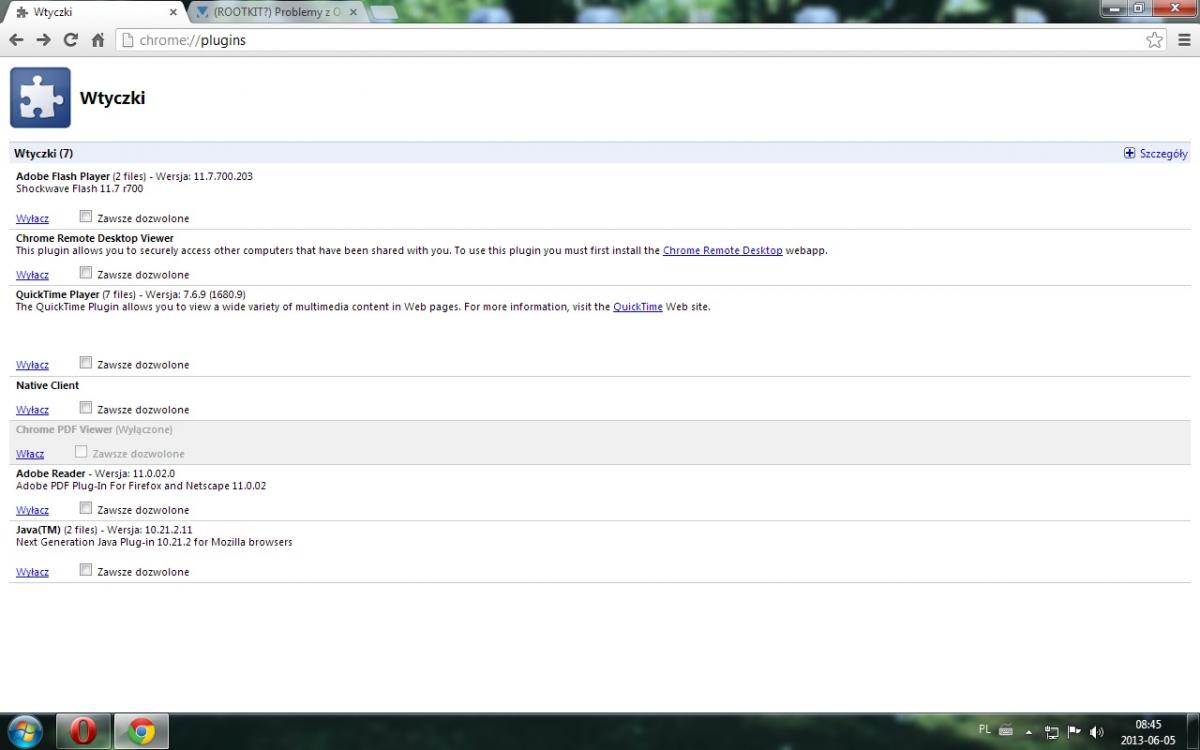Open the Chrome Remote Desktop webapp link

[722, 250]
